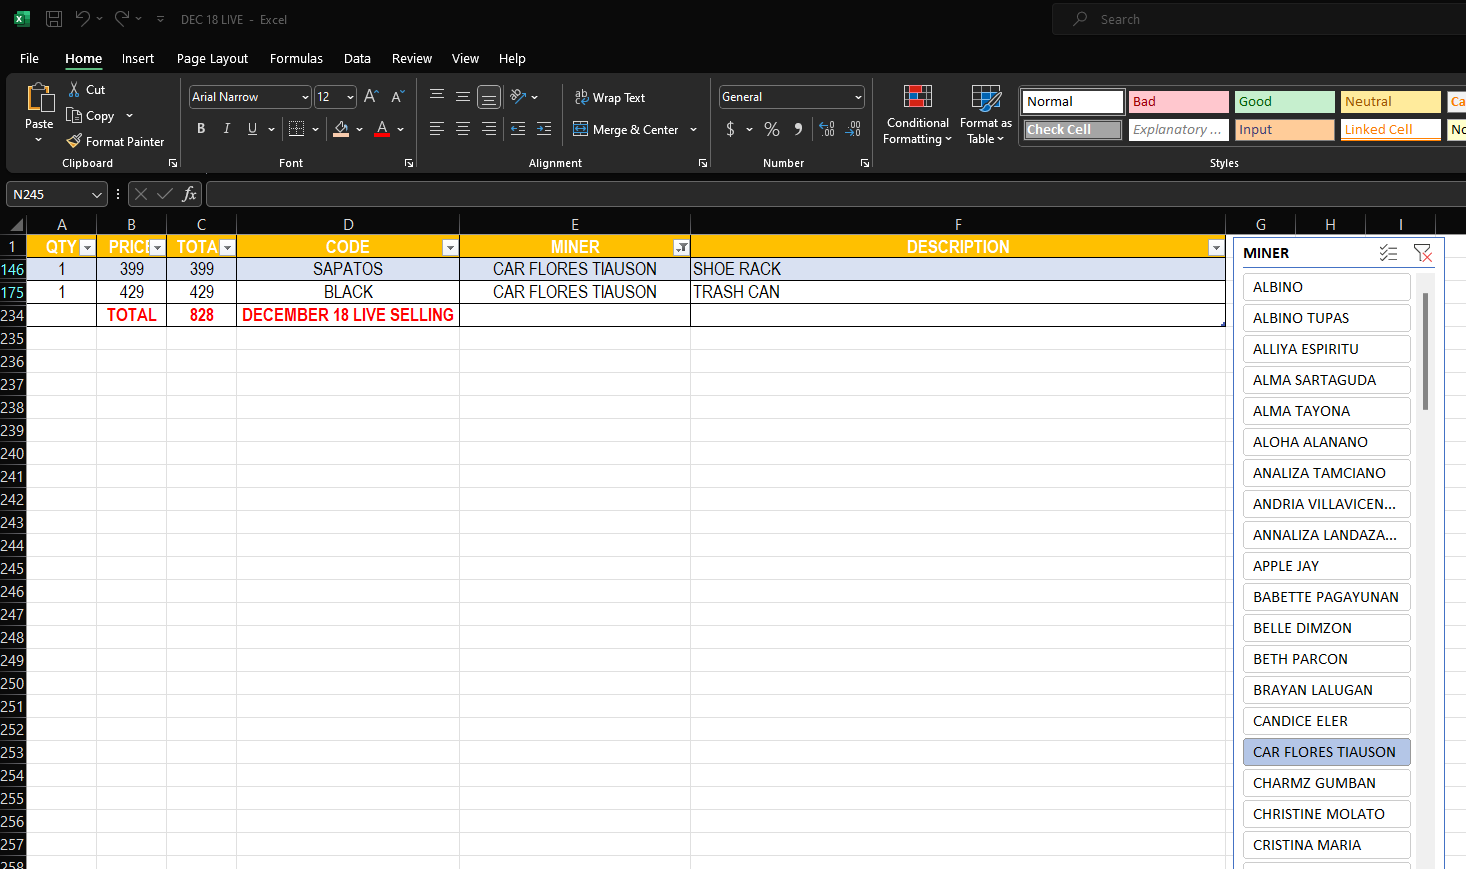Open the File menu
The width and height of the screenshot is (1466, 869).
[30, 59]
